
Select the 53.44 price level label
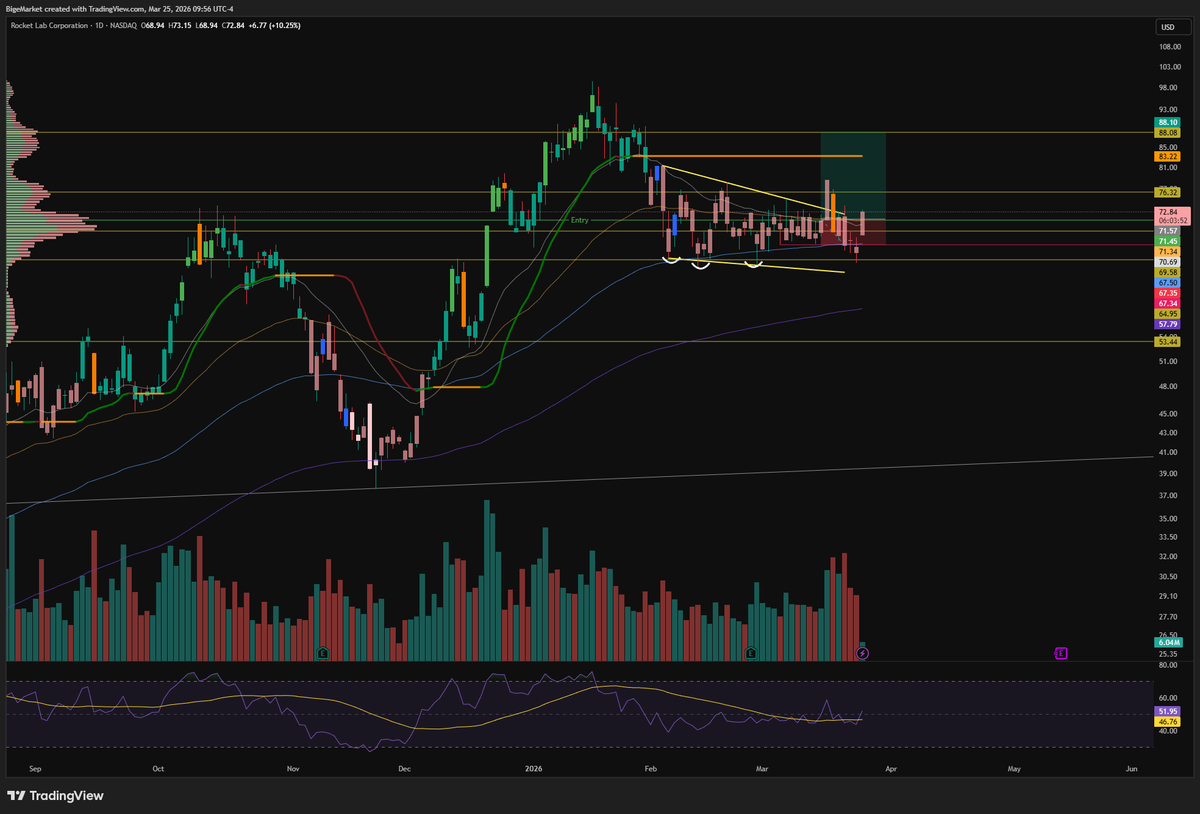pos(1167,341)
